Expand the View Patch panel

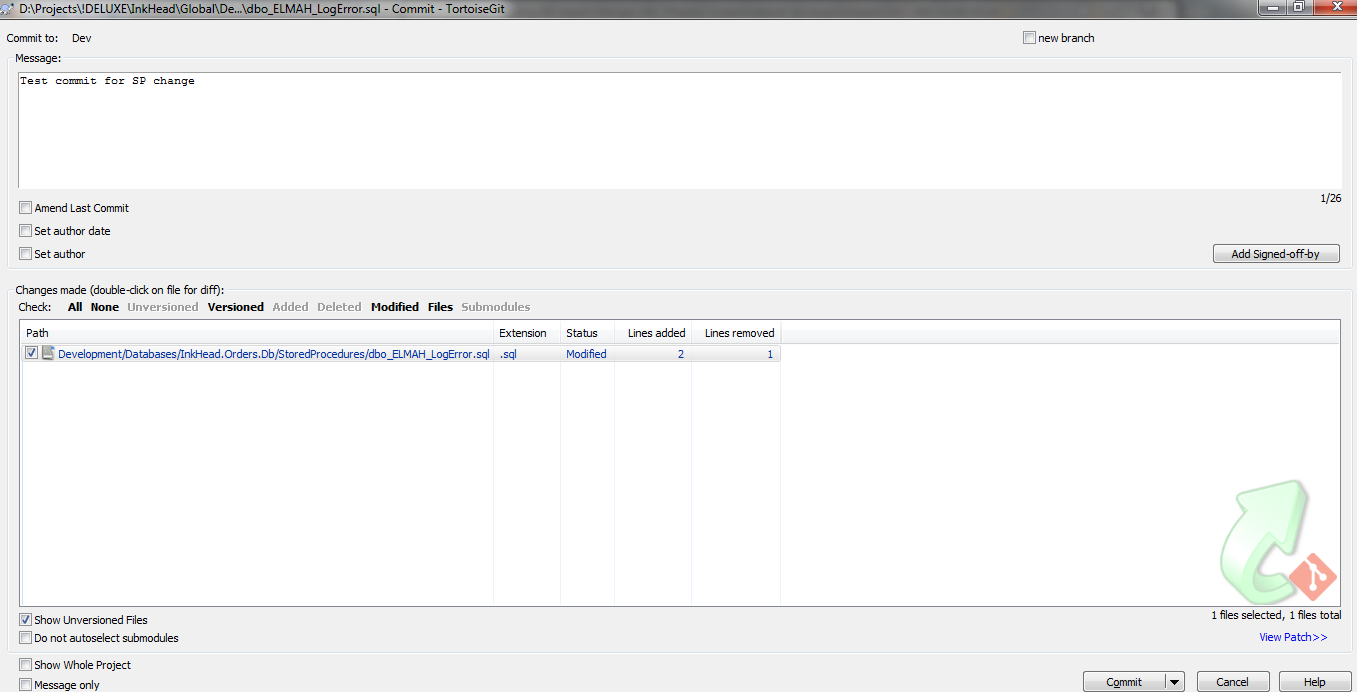point(1292,637)
